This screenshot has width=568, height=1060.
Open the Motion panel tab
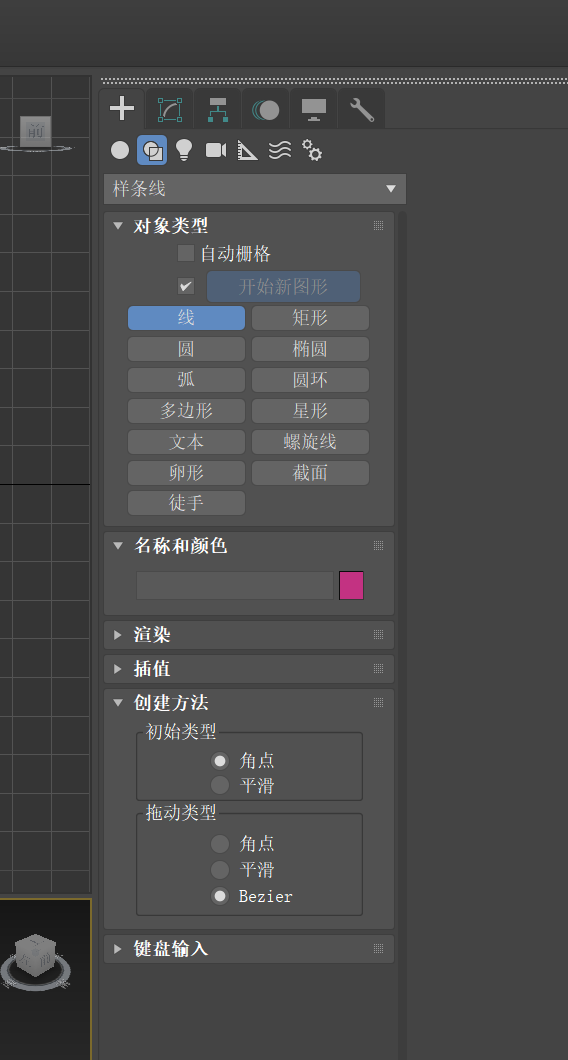266,109
